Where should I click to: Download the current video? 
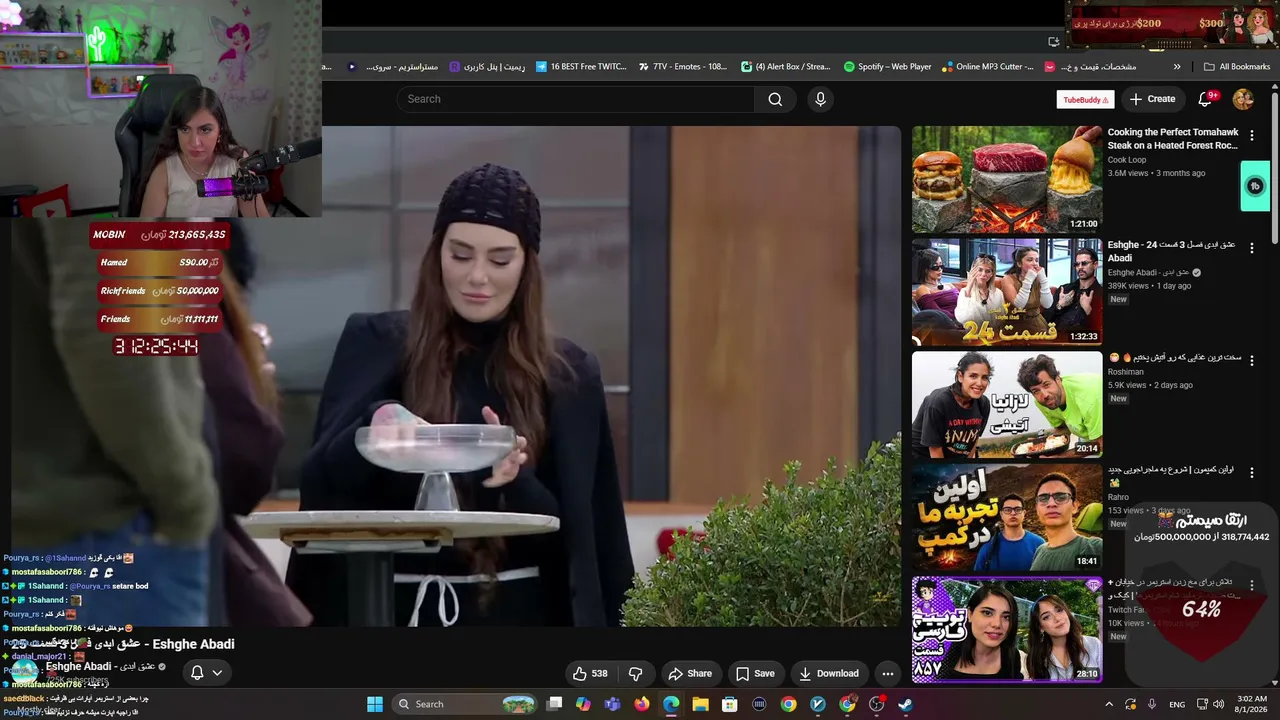click(828, 673)
